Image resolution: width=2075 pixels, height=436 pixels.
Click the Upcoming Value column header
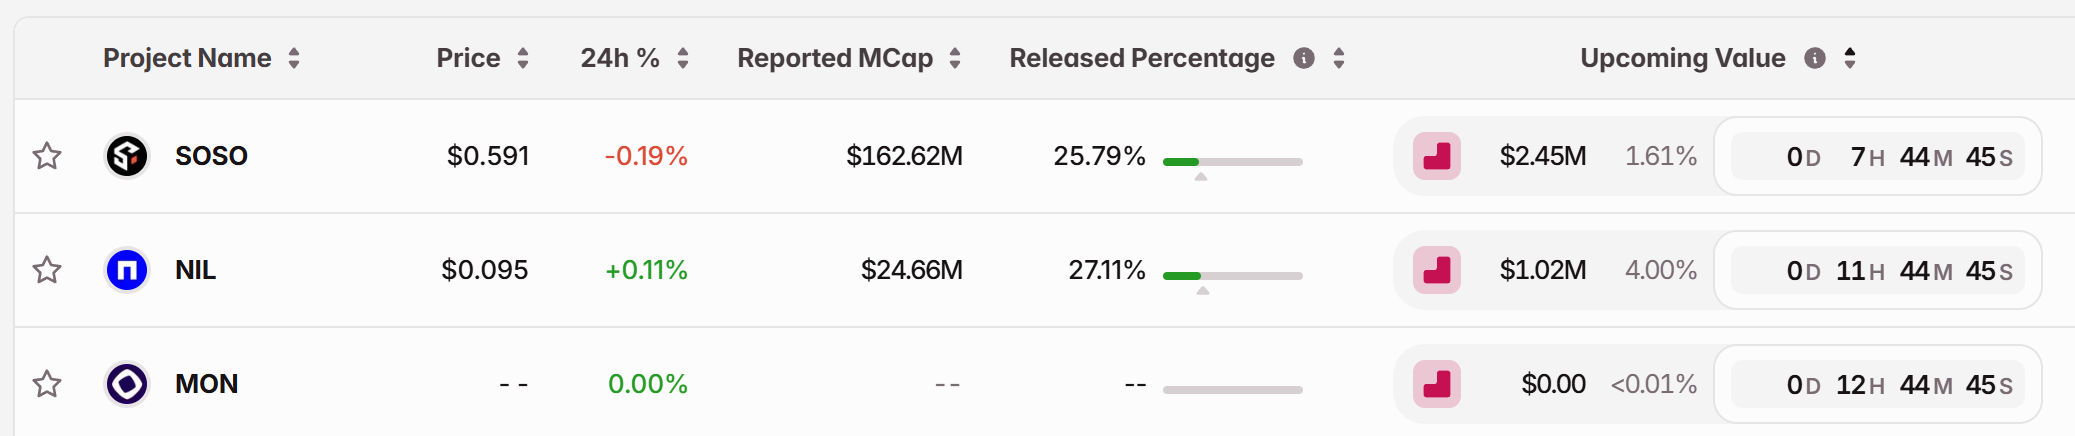[x=1682, y=58]
